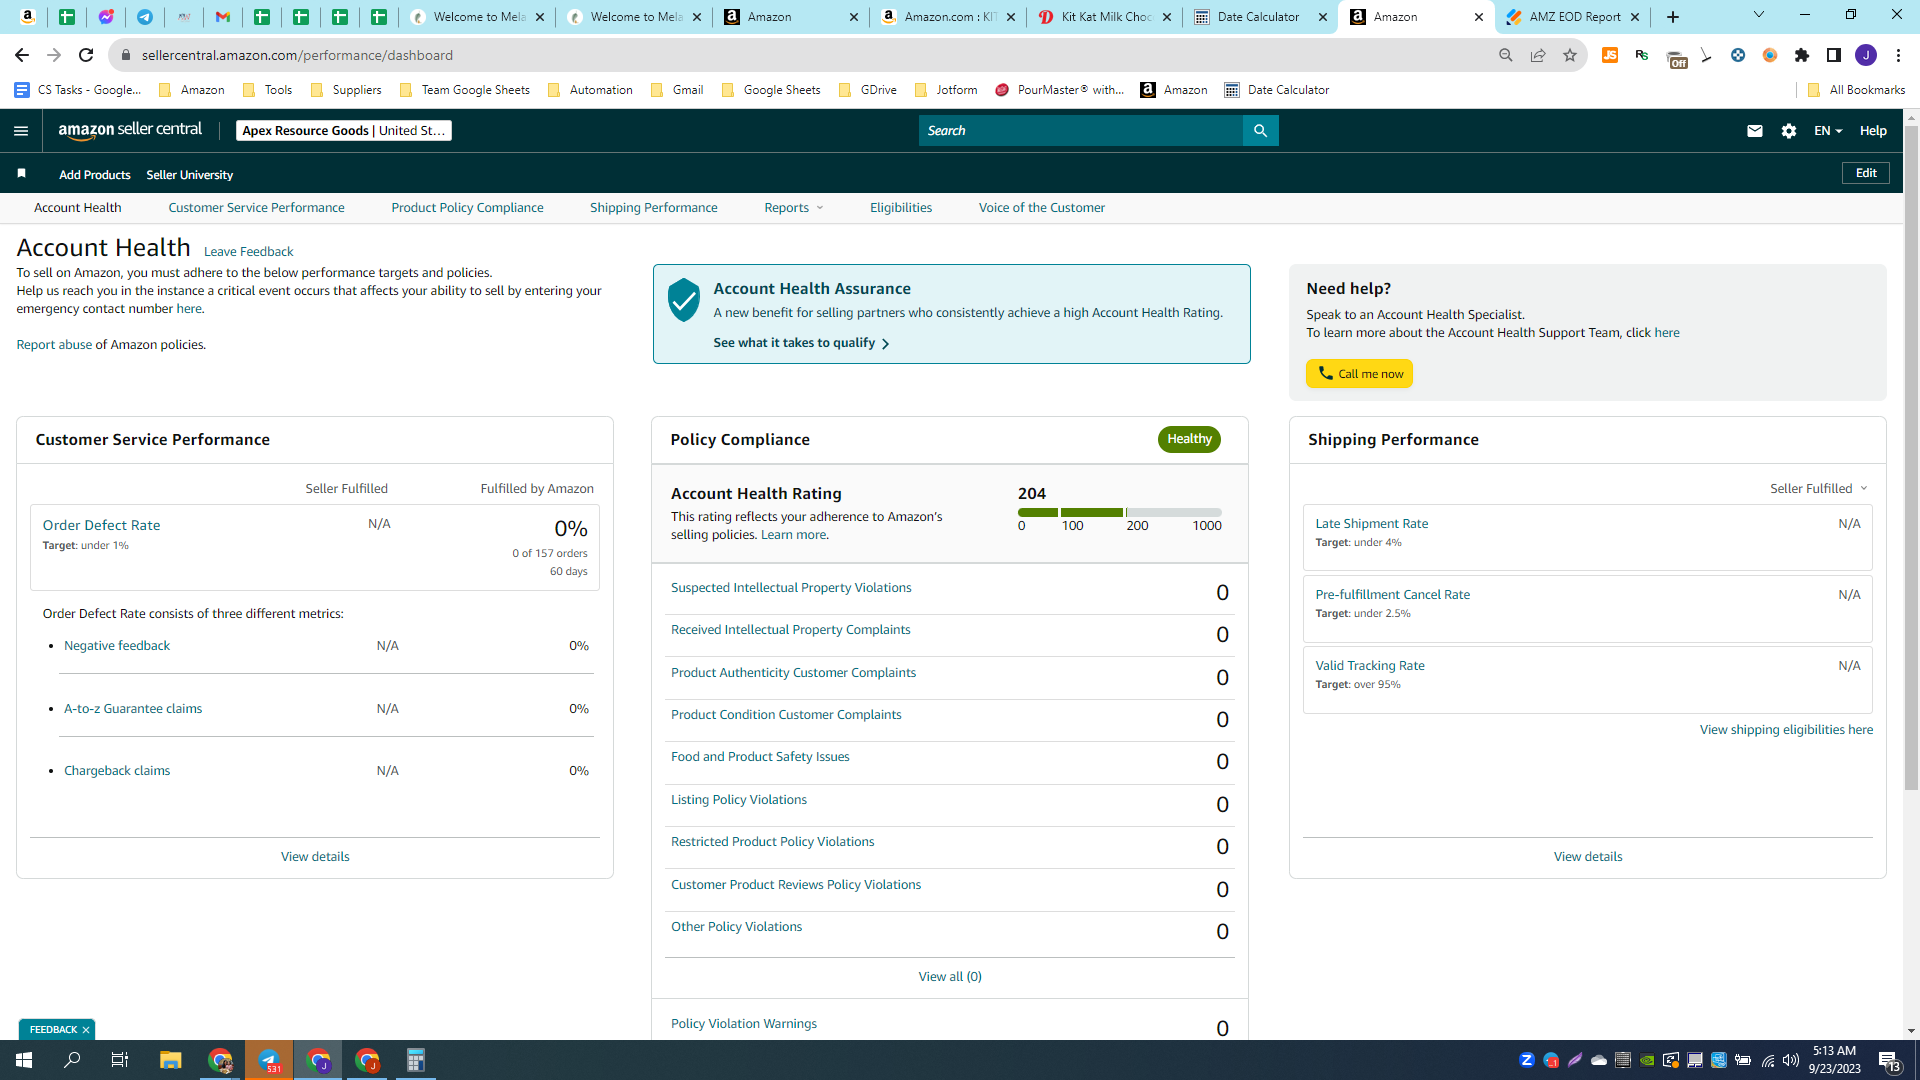Open the Chrome three-dot menu

(1898, 55)
